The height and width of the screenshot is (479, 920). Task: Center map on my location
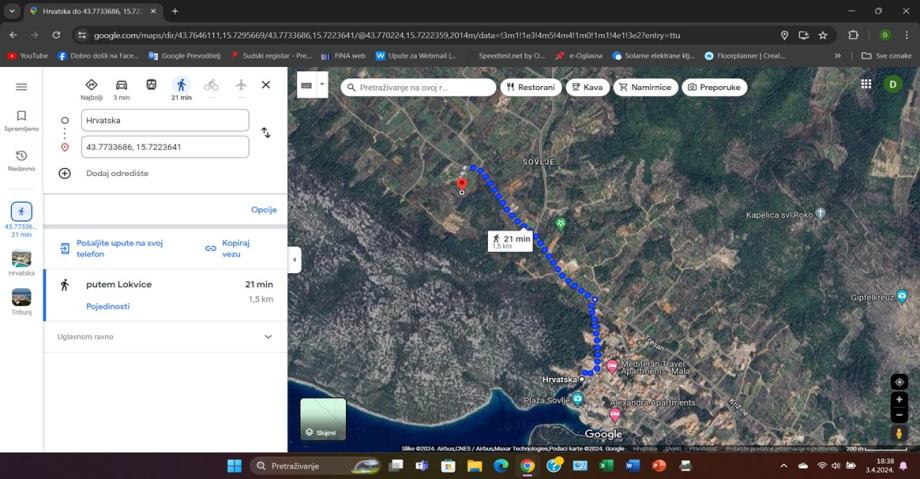coord(899,382)
